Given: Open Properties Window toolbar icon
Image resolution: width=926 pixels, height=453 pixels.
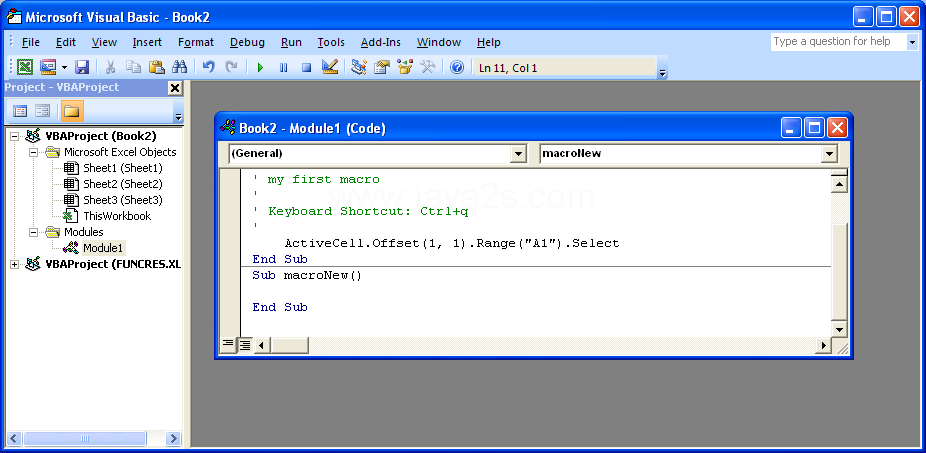Looking at the screenshot, I should tap(382, 67).
